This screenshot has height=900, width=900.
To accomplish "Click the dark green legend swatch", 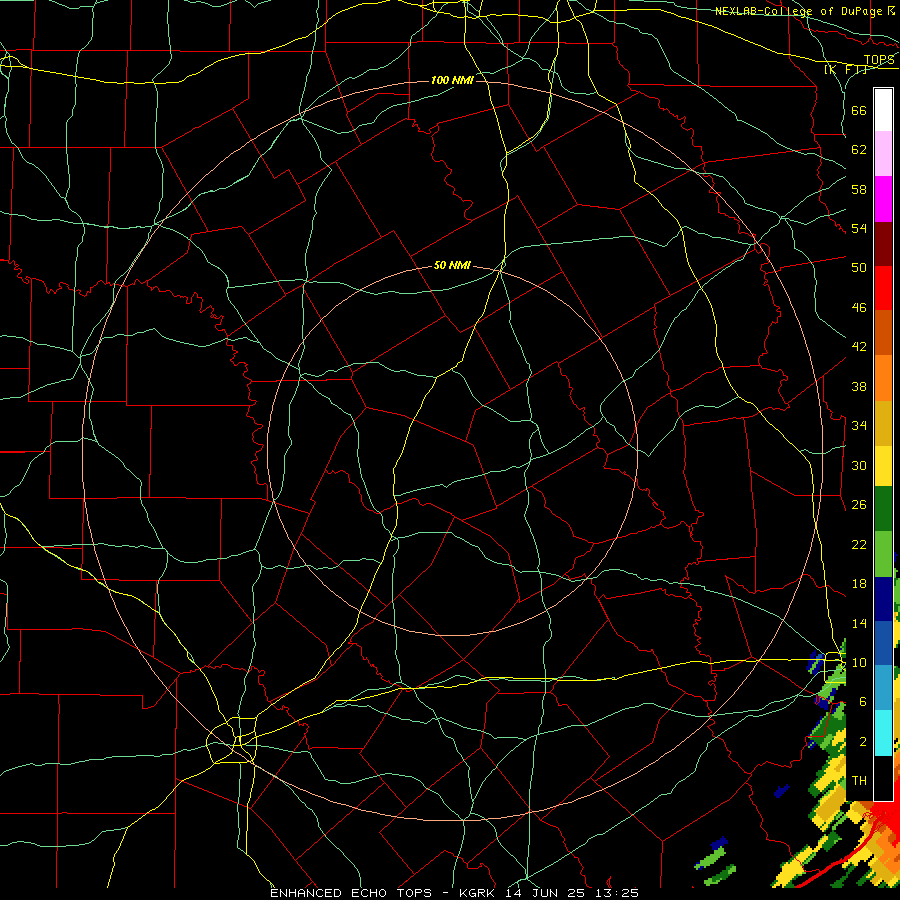I will [x=883, y=509].
